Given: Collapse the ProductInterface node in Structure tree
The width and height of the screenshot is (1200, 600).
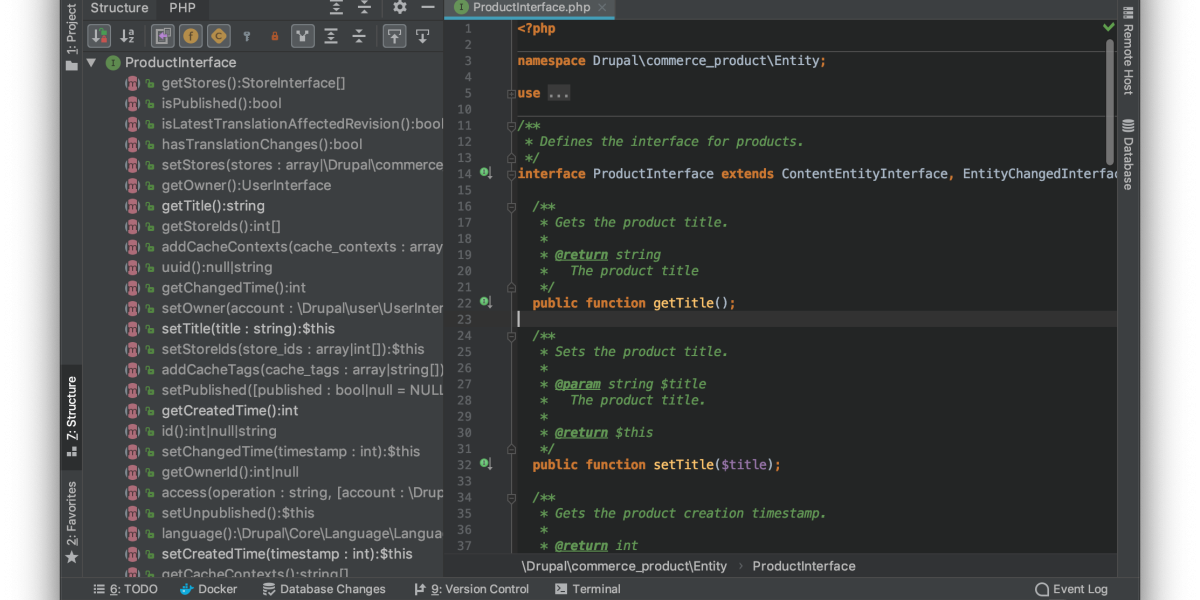Looking at the screenshot, I should (x=91, y=61).
